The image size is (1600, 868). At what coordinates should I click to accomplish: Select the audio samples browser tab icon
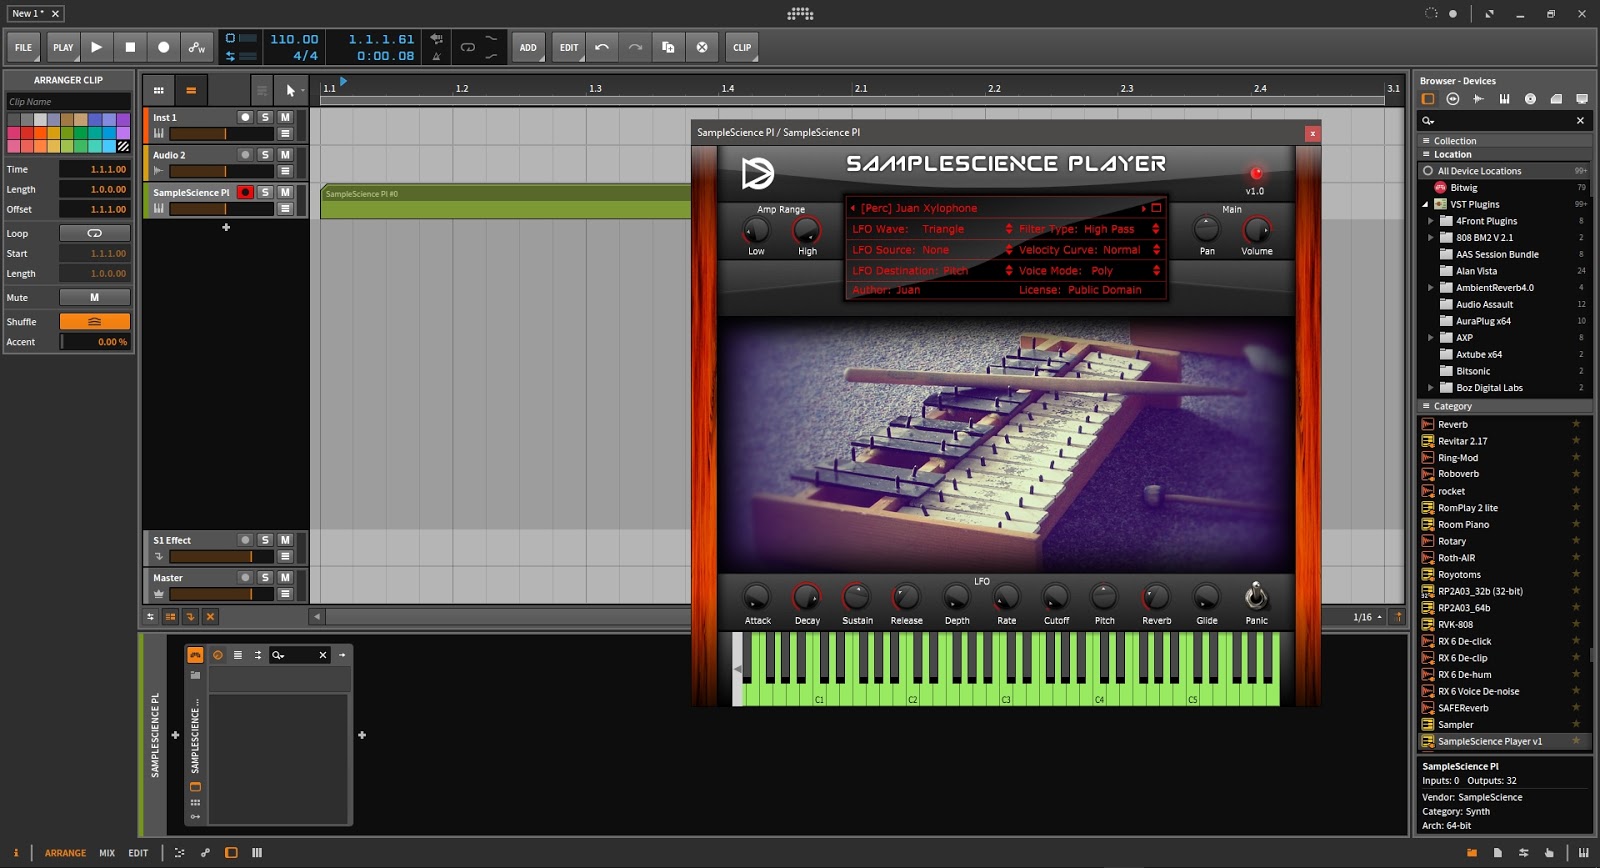1478,99
